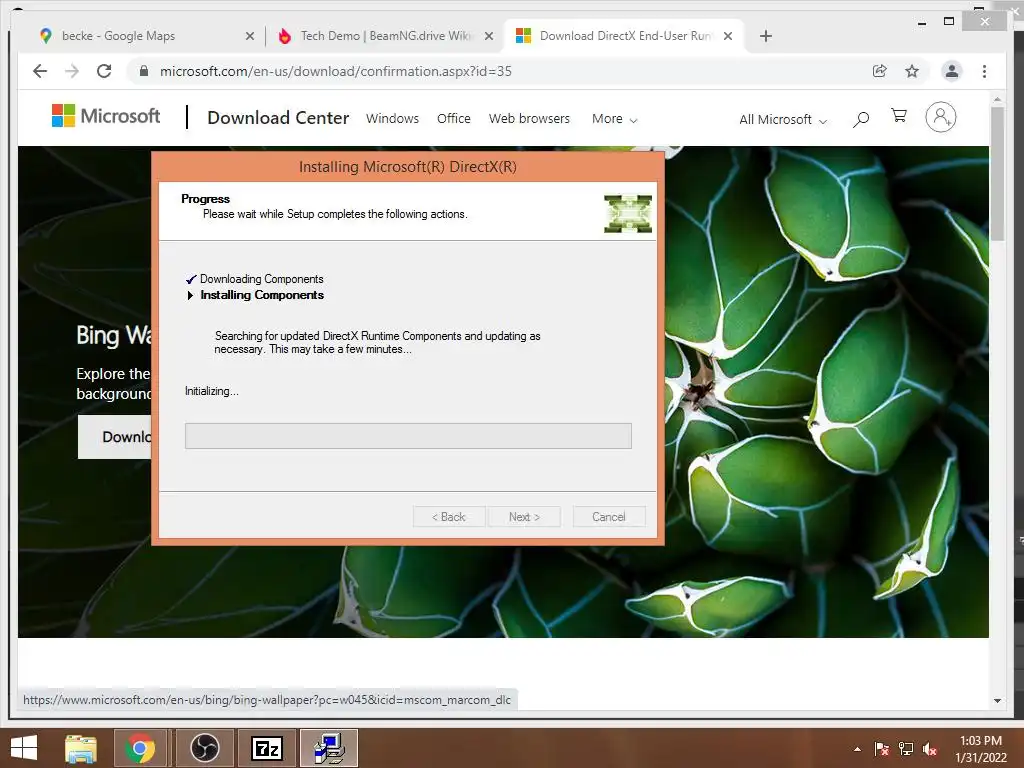Cancel the DirectX installation
1024x768 pixels.
click(x=609, y=517)
